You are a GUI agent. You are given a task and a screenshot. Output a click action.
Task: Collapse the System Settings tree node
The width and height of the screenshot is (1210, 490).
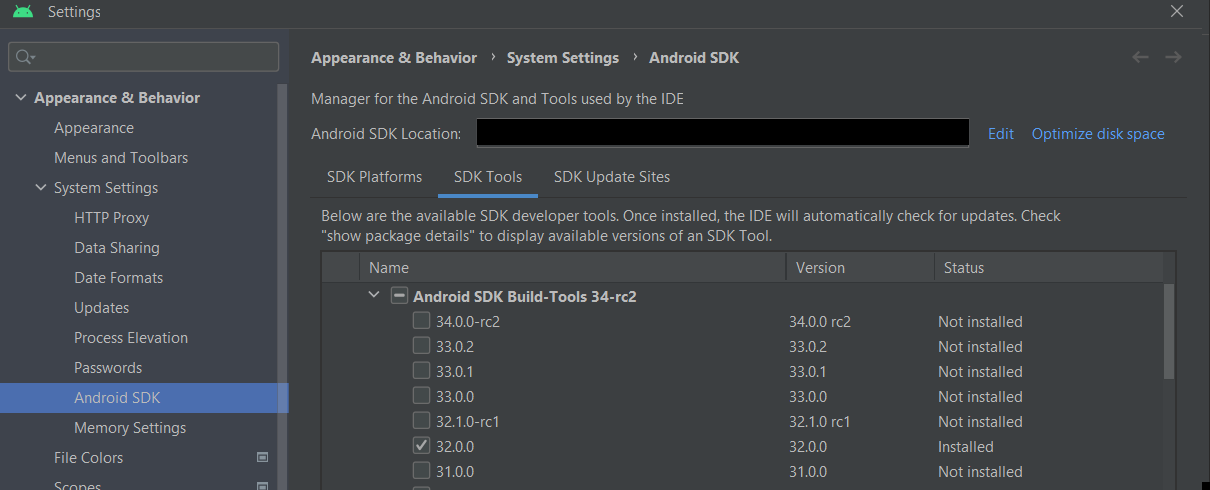41,188
